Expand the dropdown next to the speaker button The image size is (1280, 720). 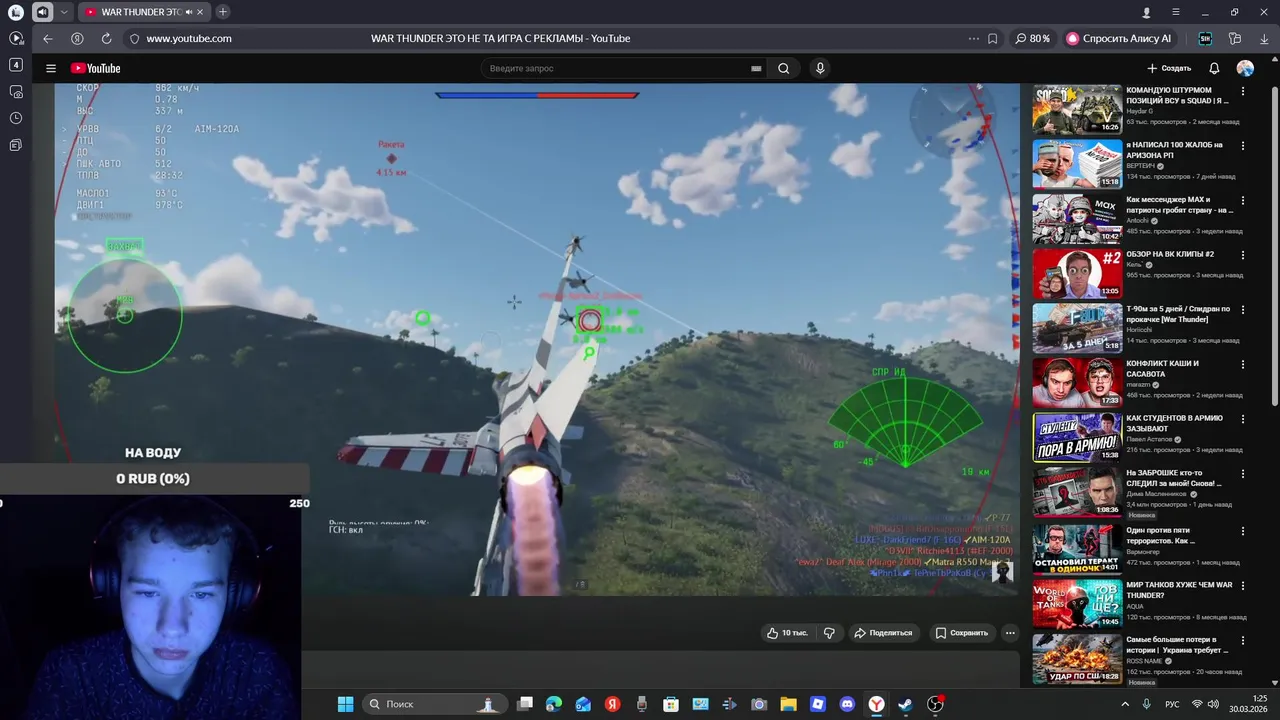pyautogui.click(x=65, y=12)
